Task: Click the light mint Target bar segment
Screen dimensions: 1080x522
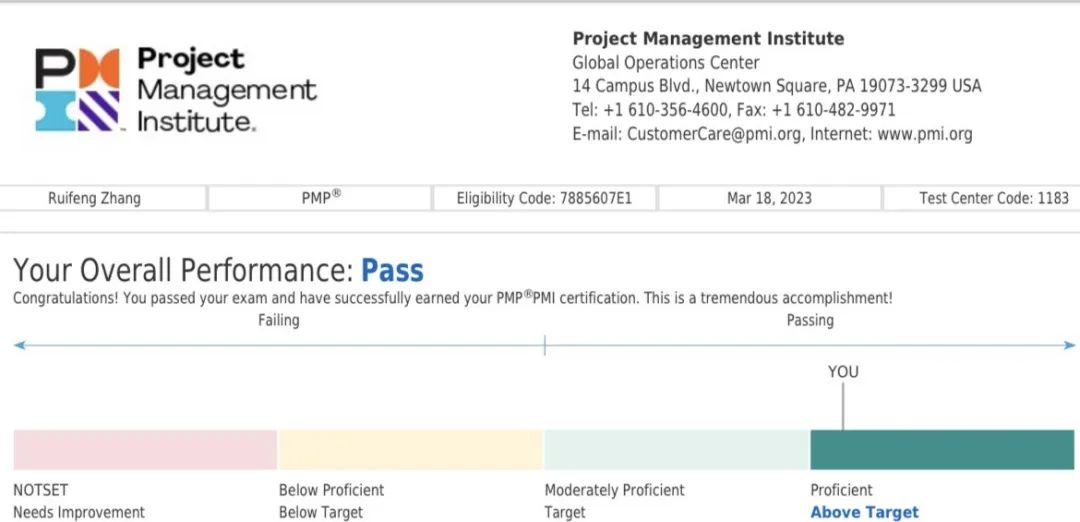Action: (x=677, y=450)
